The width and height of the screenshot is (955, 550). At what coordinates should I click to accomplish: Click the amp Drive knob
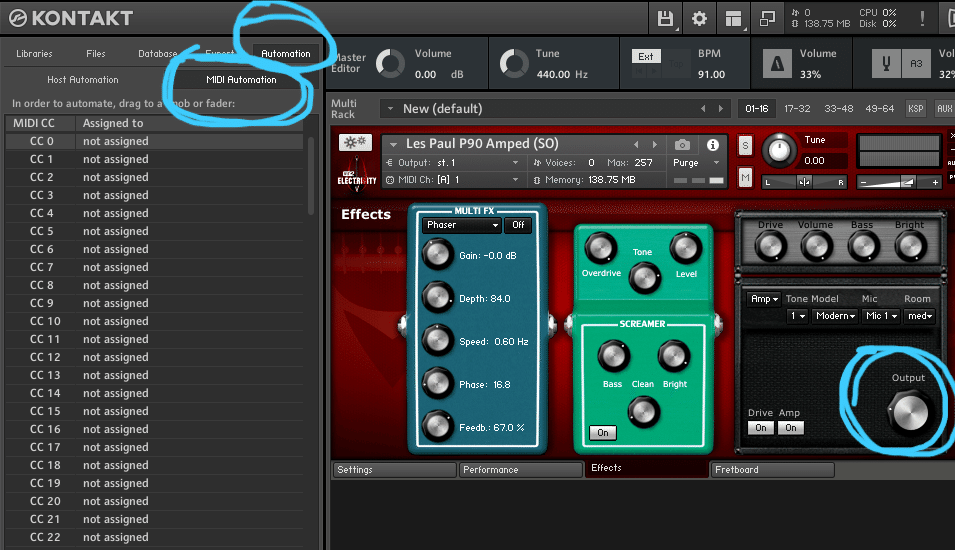coord(770,247)
